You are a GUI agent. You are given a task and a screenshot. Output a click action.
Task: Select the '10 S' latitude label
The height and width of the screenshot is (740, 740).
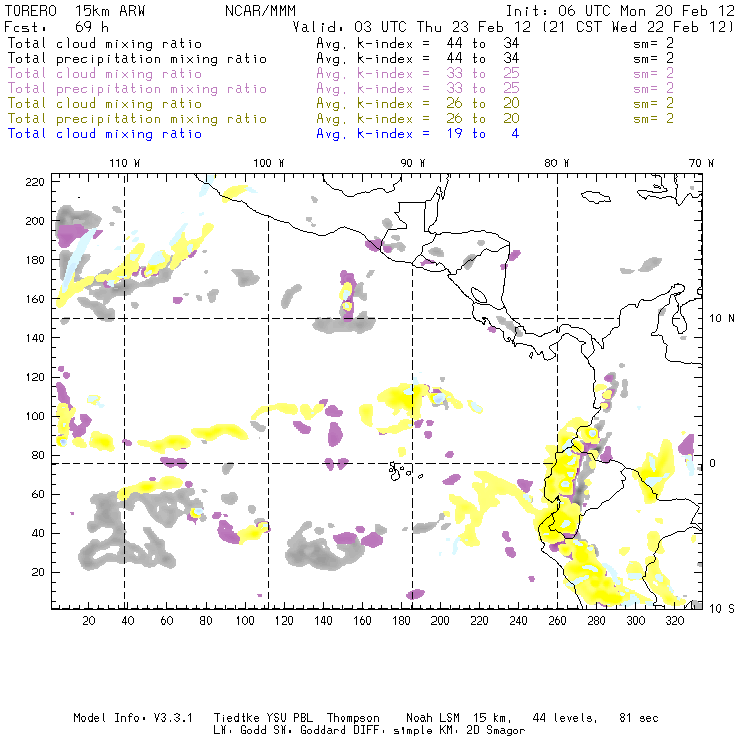coord(722,609)
